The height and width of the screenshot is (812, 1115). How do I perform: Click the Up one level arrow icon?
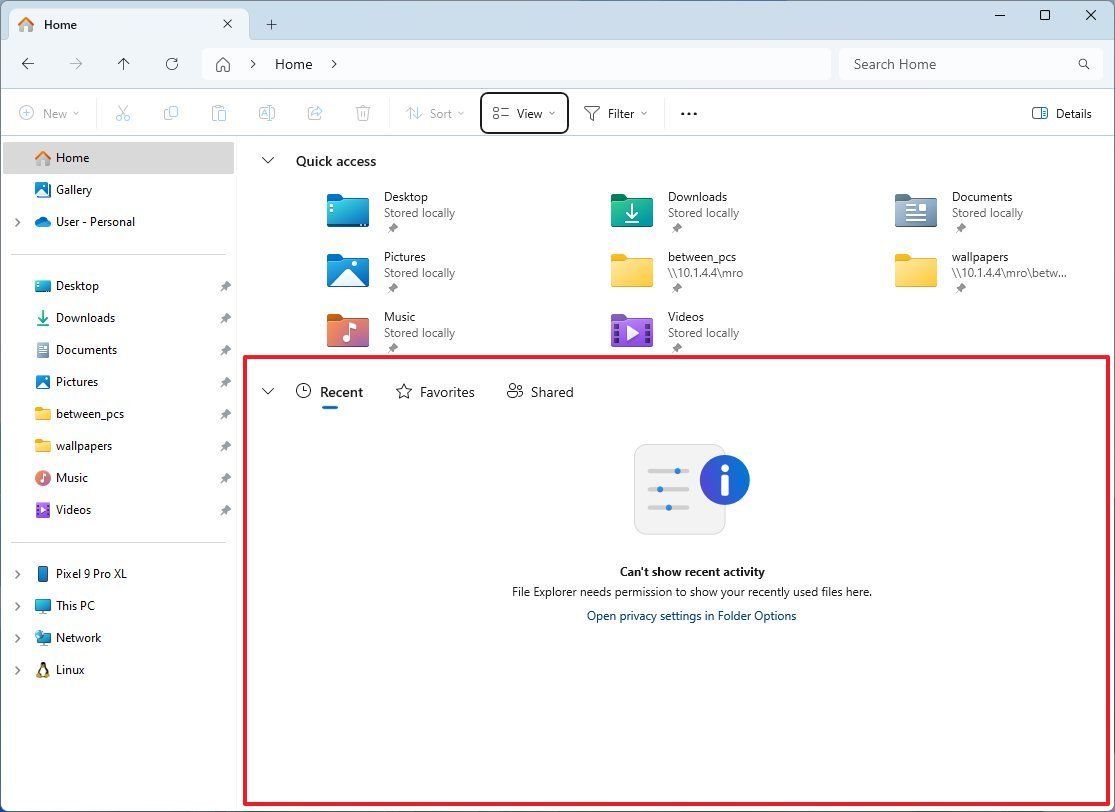tap(123, 64)
